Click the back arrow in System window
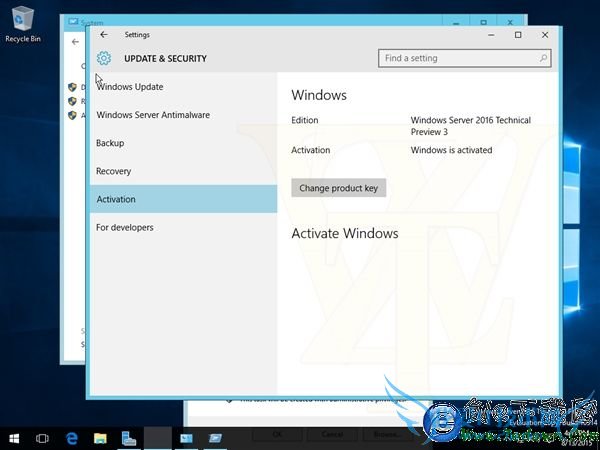Viewport: 600px width, 450px height. pyautogui.click(x=75, y=42)
